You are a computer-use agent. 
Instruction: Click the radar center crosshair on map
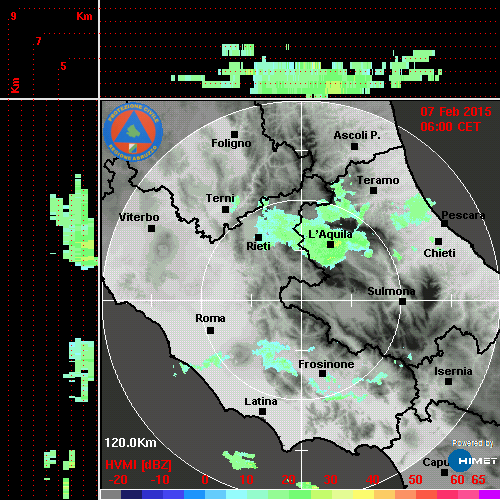pos(302,300)
